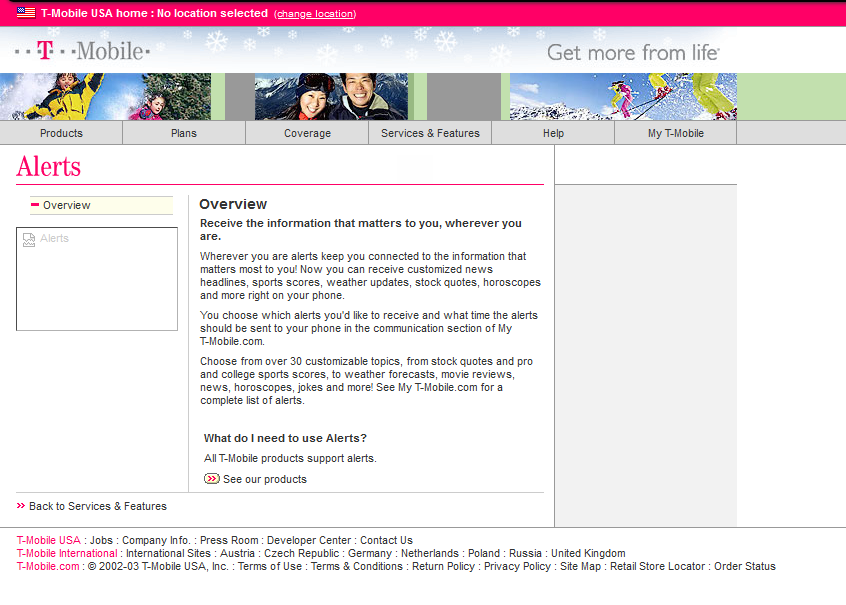
Task: Click the What do I need to use Alerts? heading
Action: tap(285, 438)
